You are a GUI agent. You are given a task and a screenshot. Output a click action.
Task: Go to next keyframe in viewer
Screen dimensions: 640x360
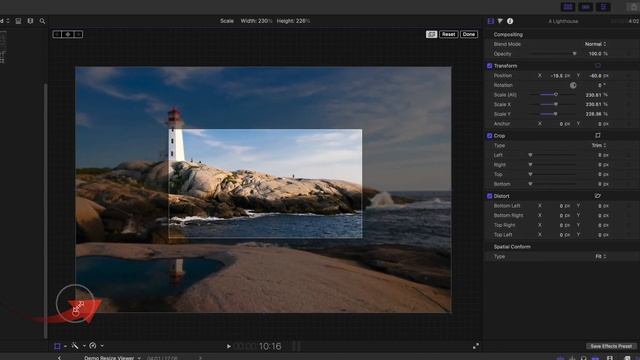[78, 34]
